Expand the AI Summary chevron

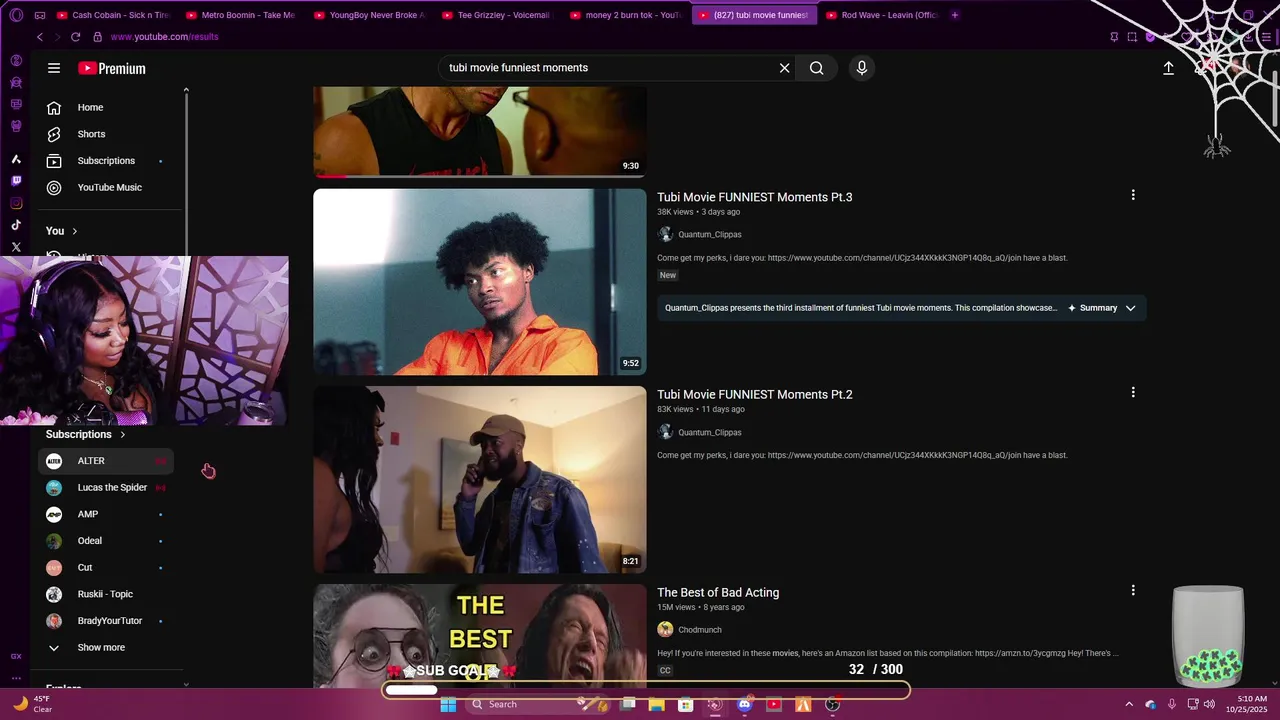(1130, 308)
